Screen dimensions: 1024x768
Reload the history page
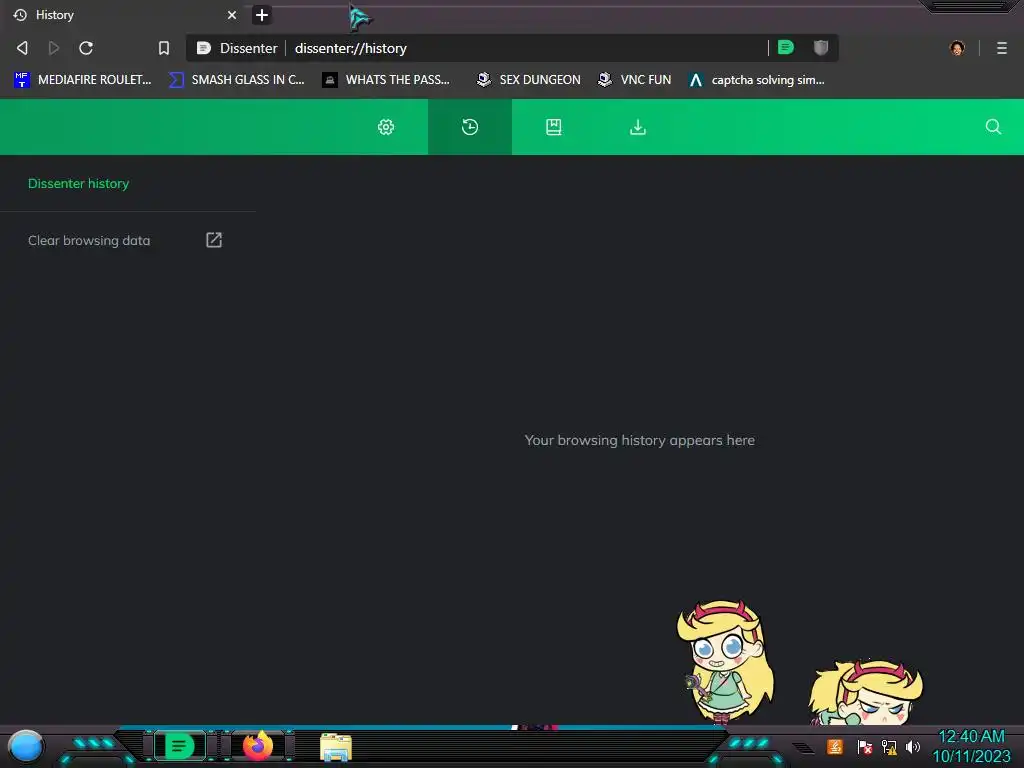pos(86,48)
